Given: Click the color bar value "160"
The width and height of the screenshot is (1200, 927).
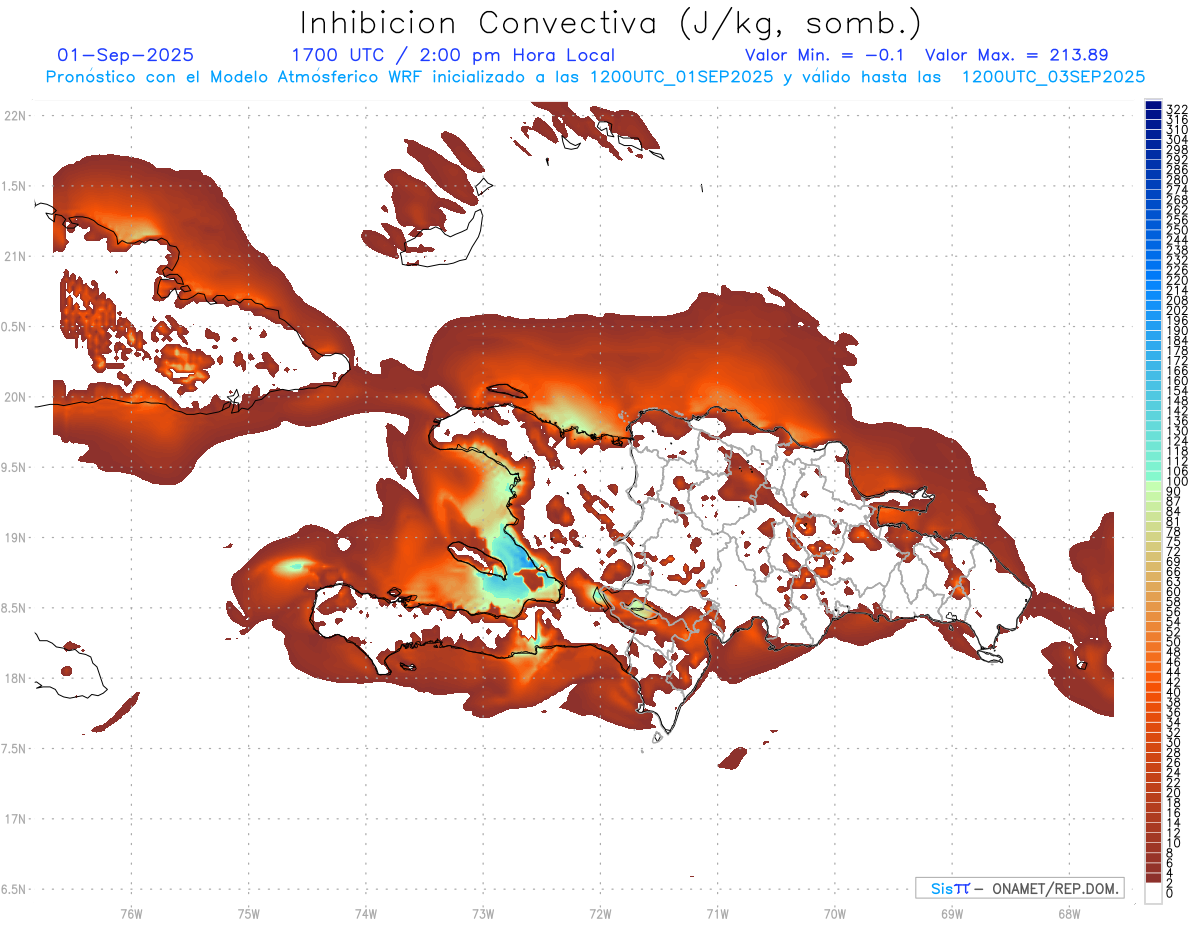Looking at the screenshot, I should point(1177,381).
